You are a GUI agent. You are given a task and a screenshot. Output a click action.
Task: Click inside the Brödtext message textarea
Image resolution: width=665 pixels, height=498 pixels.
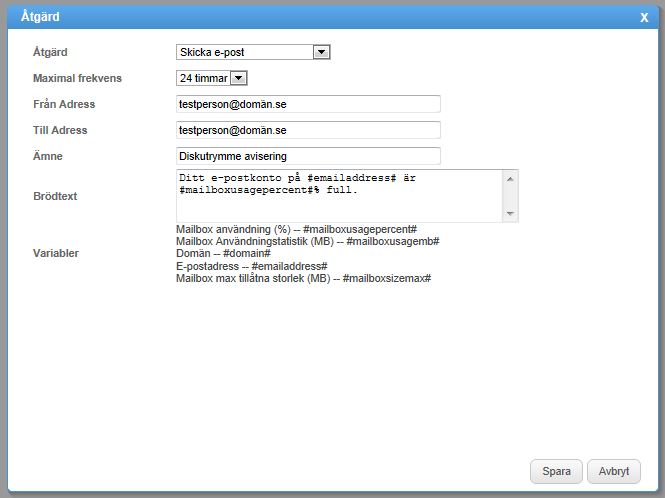[338, 196]
